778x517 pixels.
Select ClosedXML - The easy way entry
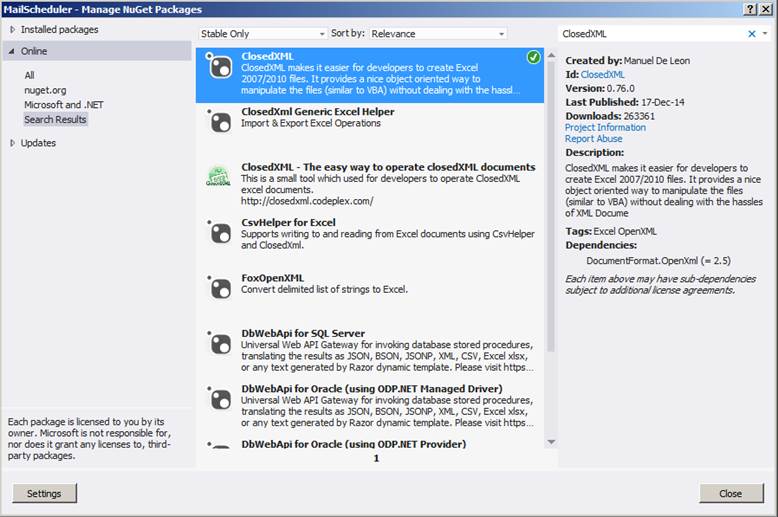[370, 187]
